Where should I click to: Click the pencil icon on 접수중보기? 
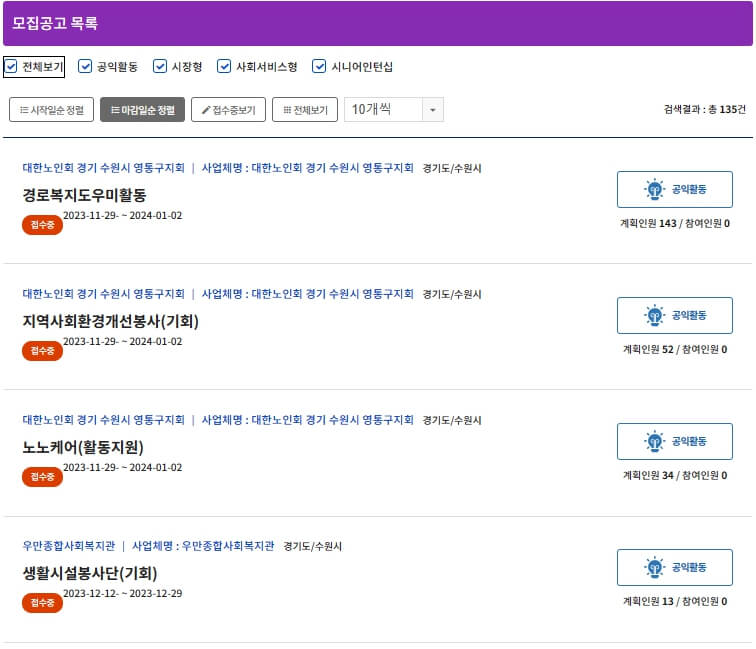point(206,110)
